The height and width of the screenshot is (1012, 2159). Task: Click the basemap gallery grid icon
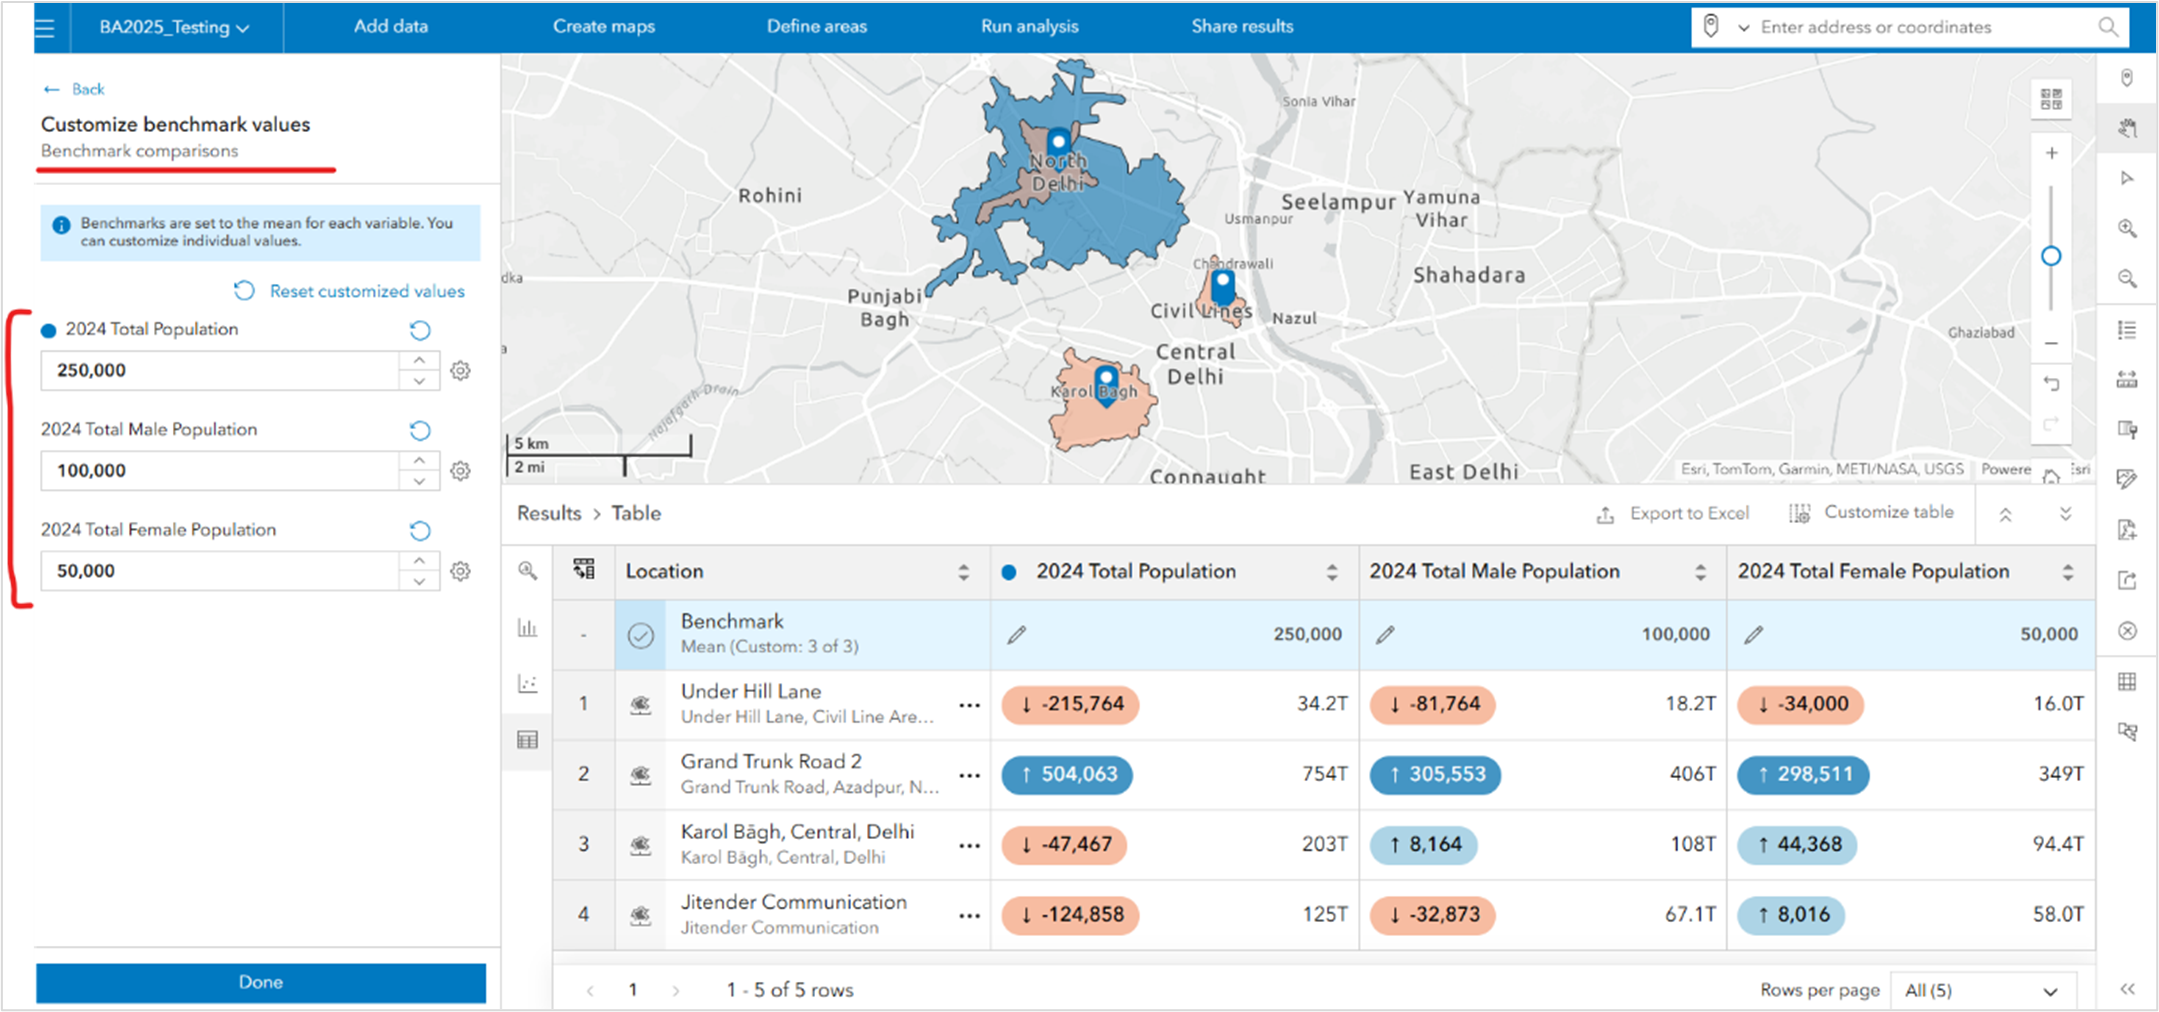(2051, 99)
